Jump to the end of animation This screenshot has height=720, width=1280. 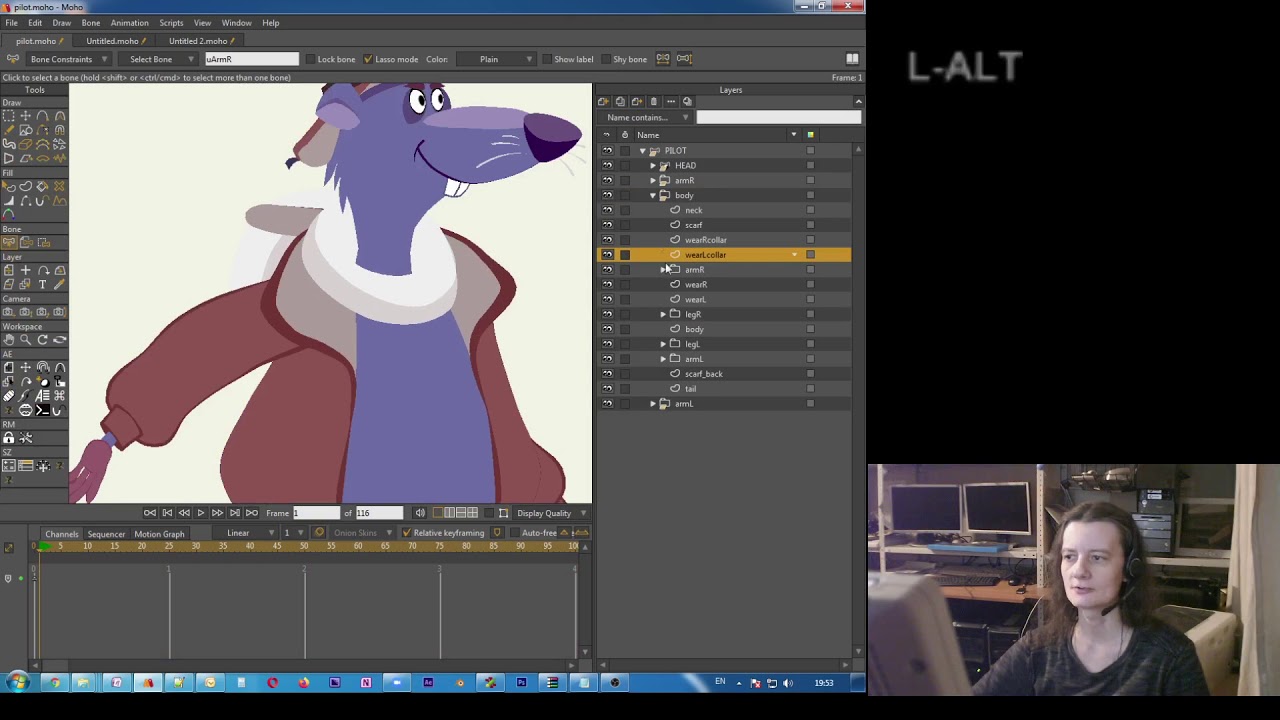coord(251,513)
